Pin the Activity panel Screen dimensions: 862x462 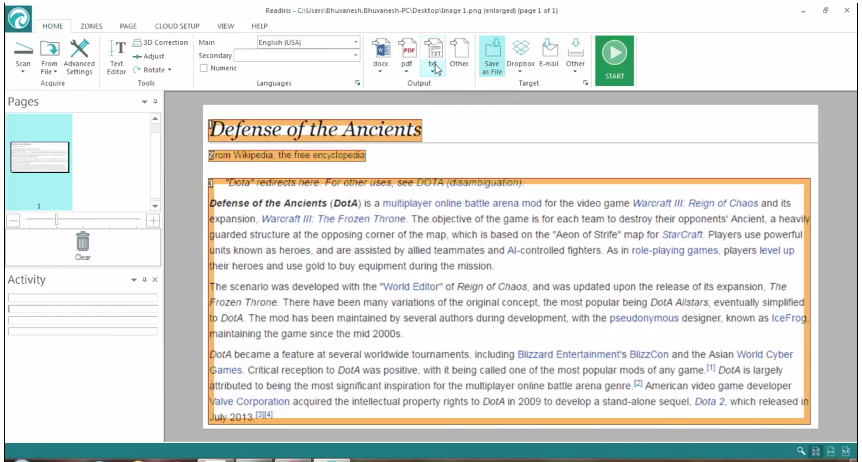pyautogui.click(x=144, y=279)
